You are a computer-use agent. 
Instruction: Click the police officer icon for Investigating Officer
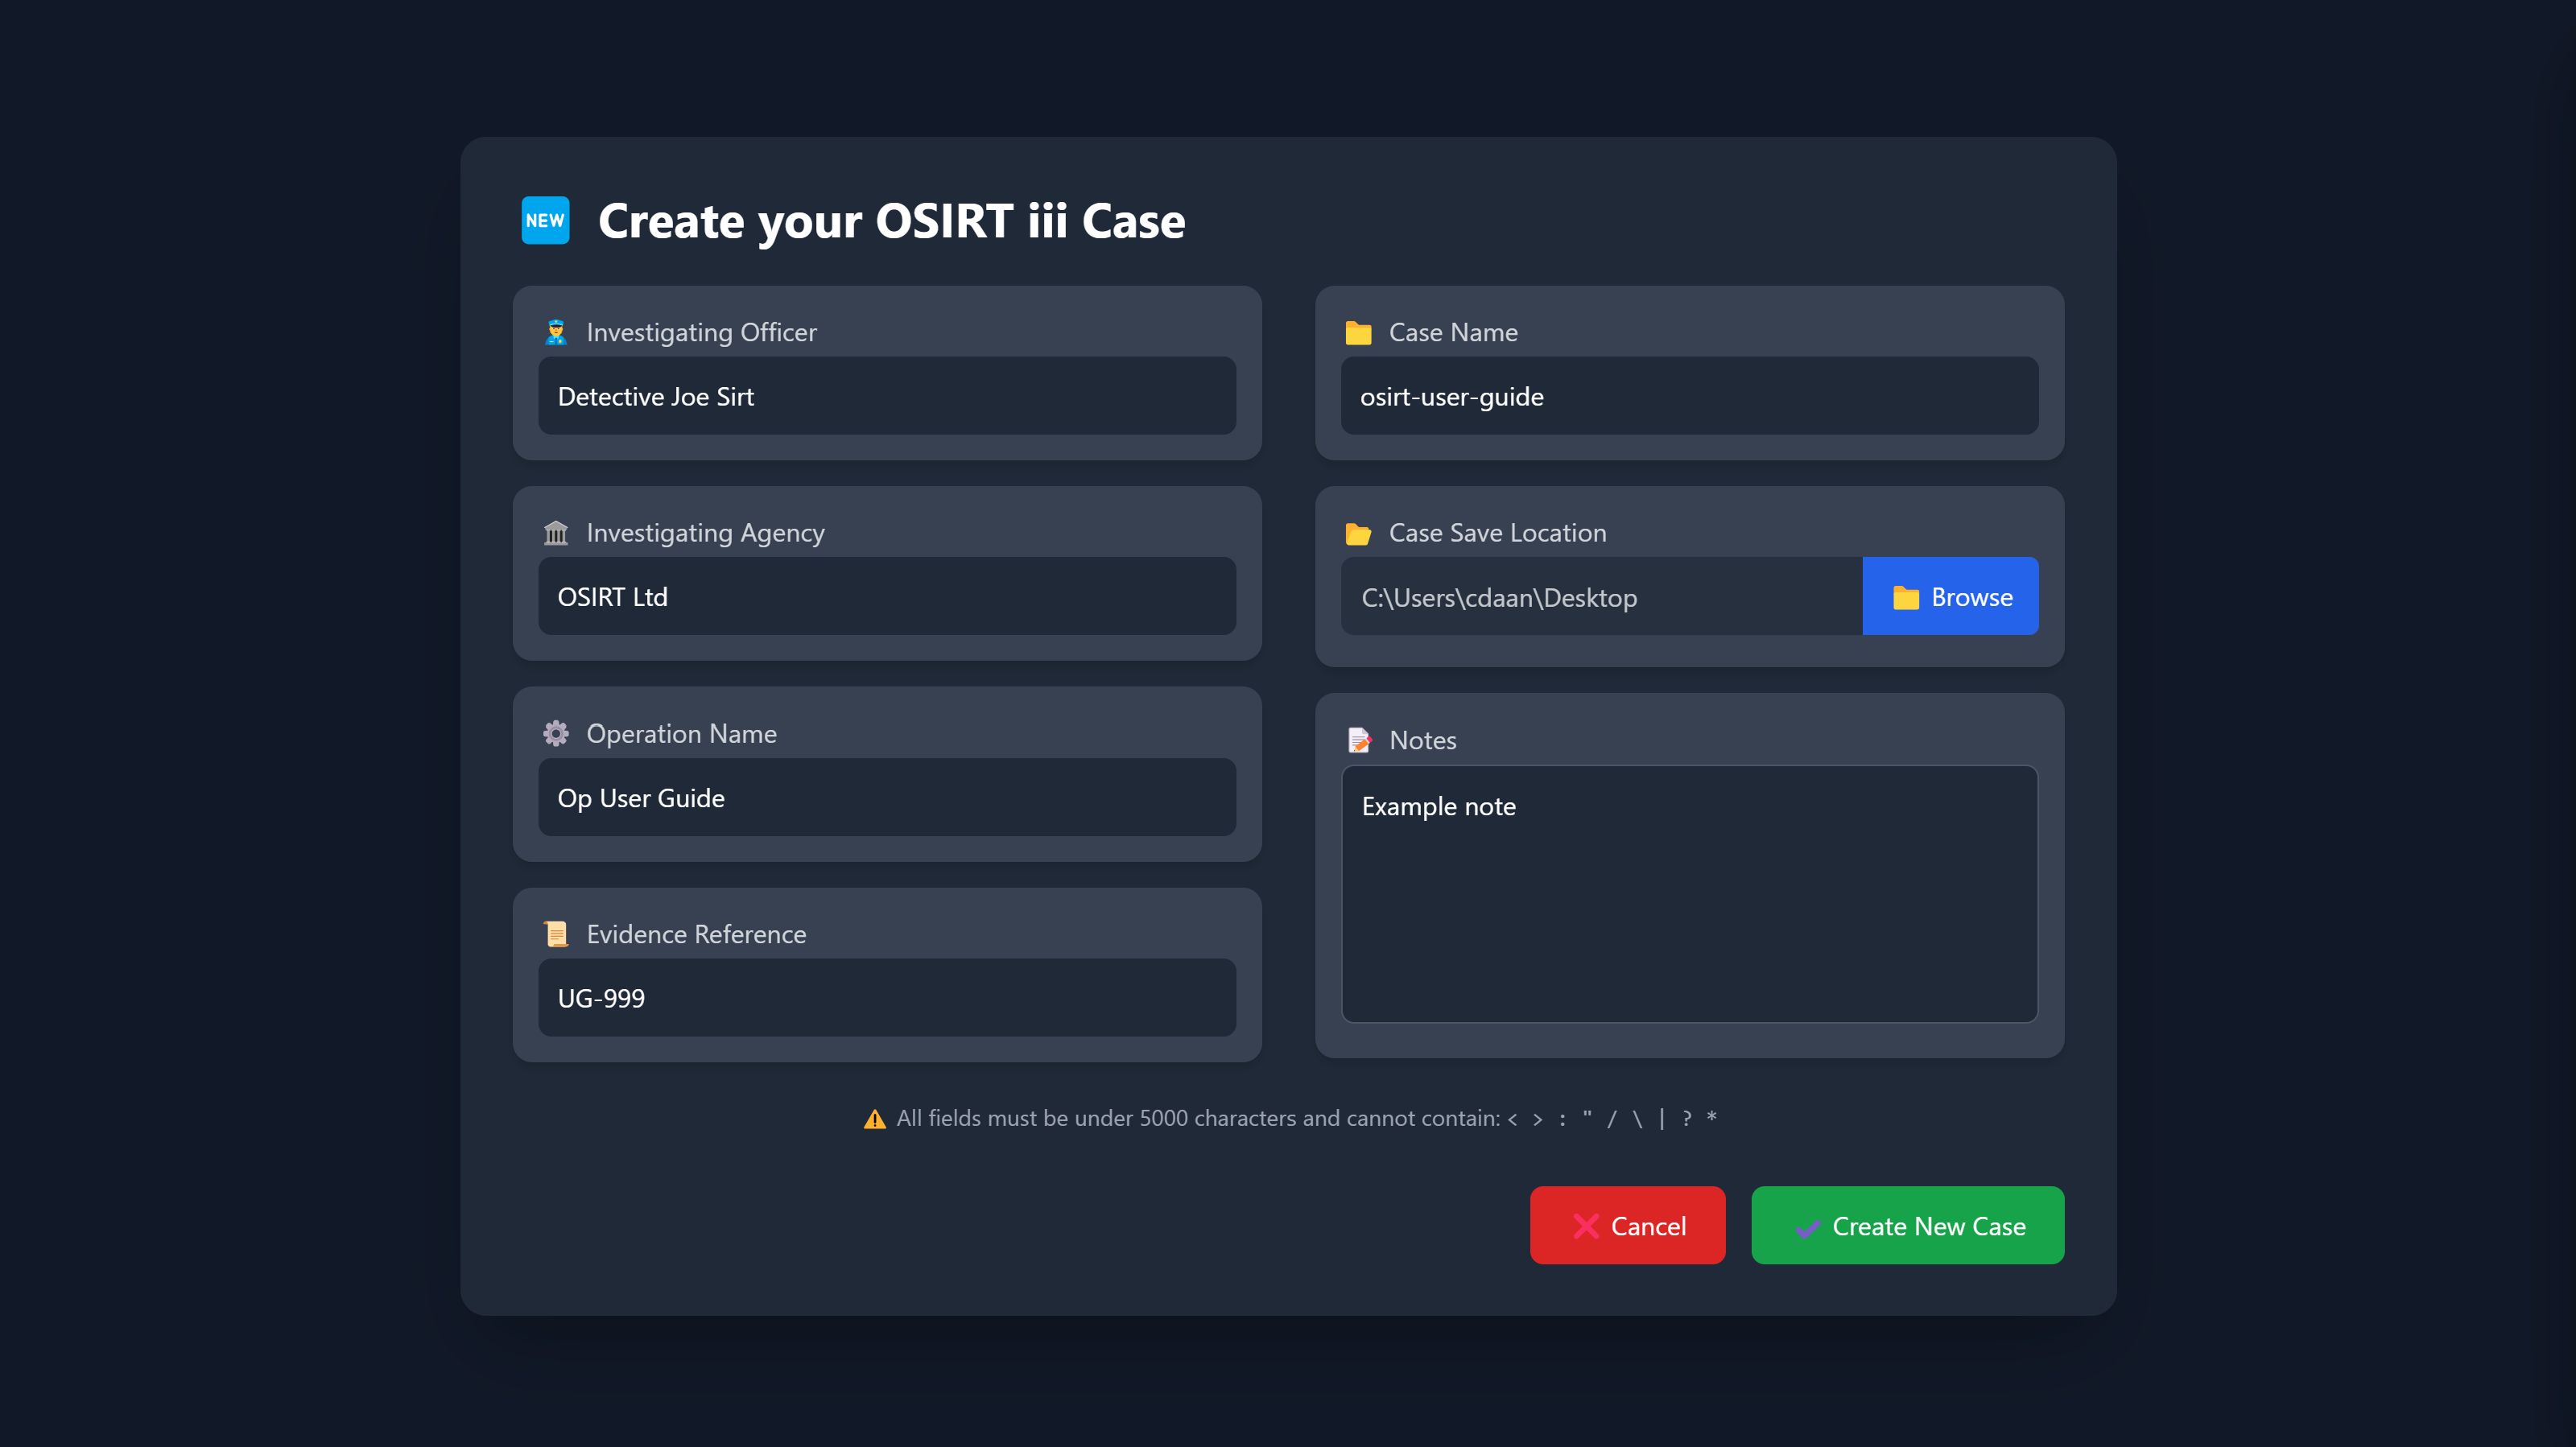coord(556,332)
